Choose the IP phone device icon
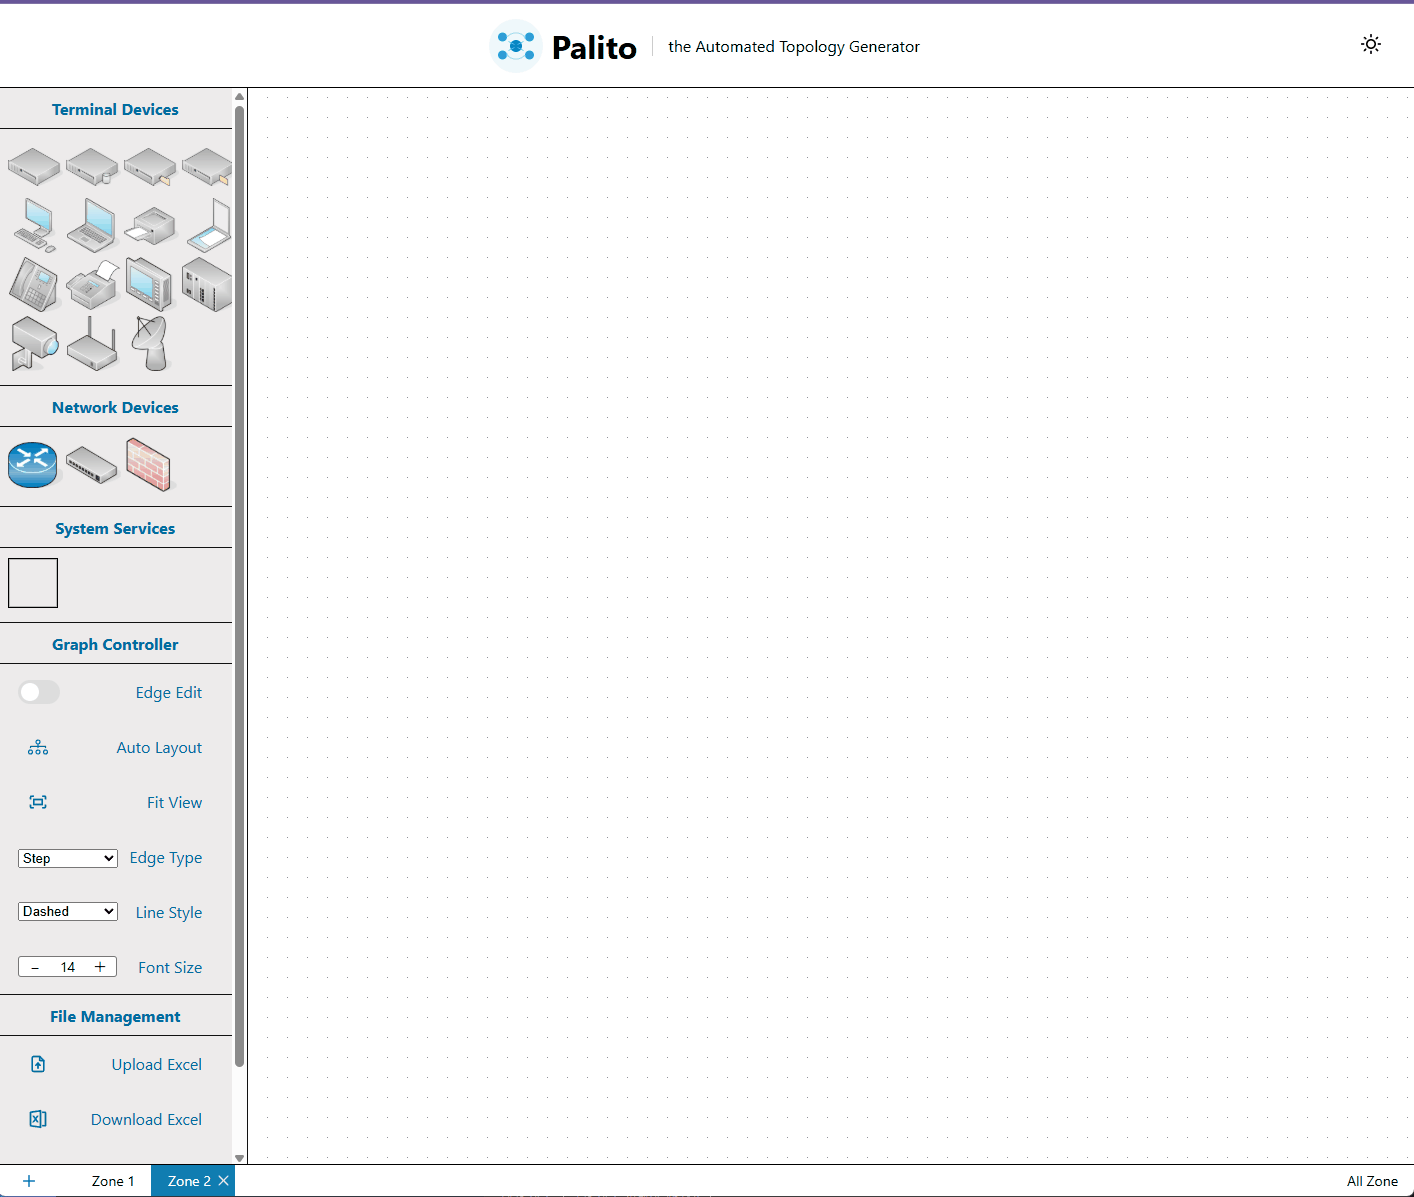This screenshot has width=1414, height=1197. point(33,284)
